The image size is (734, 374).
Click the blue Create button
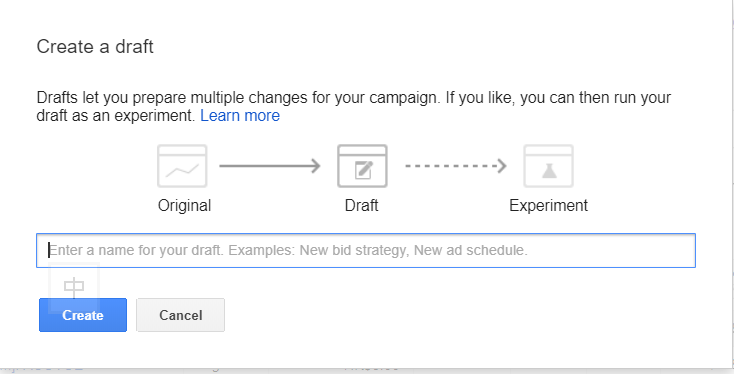coord(83,315)
